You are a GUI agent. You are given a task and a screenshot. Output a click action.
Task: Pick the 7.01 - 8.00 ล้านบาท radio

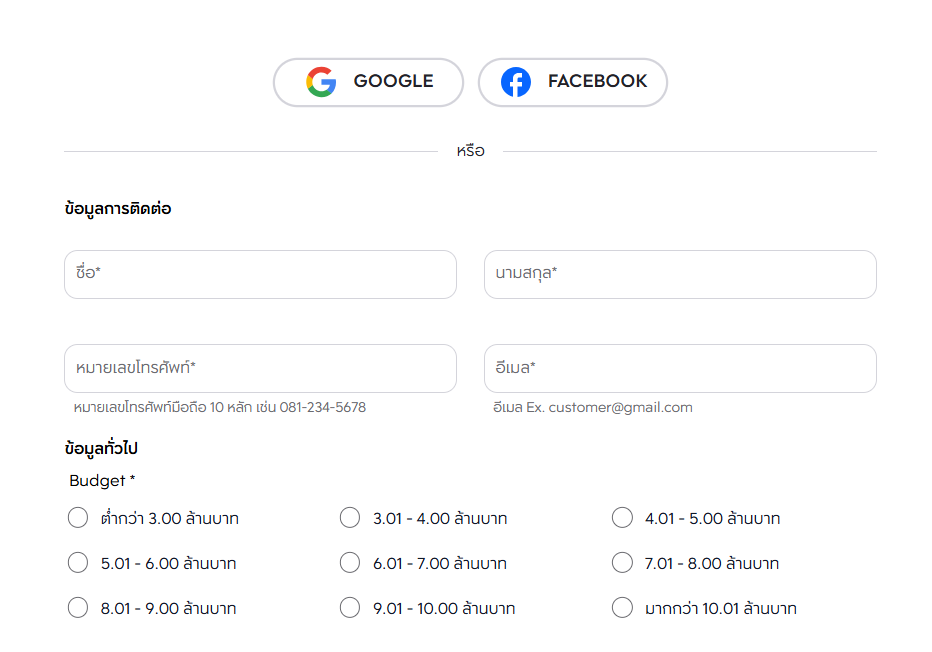tap(622, 563)
